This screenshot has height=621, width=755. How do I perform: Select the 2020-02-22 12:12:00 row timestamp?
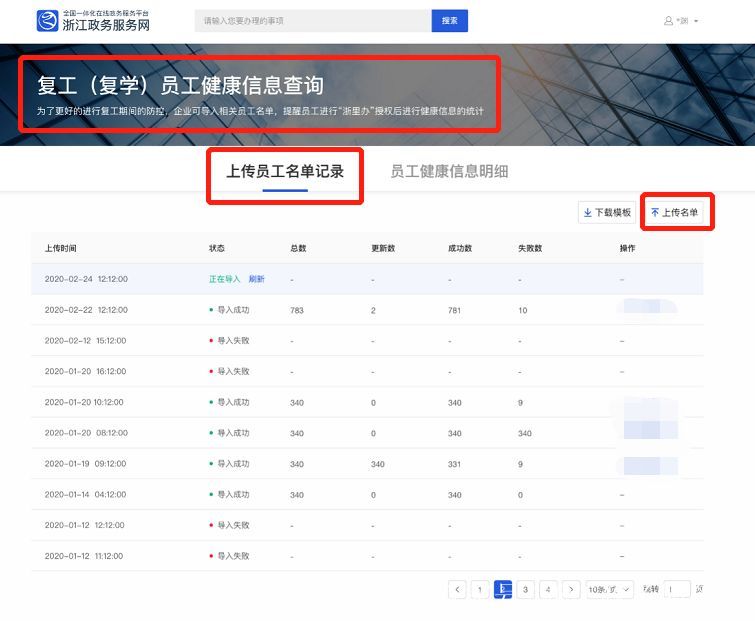click(86, 310)
